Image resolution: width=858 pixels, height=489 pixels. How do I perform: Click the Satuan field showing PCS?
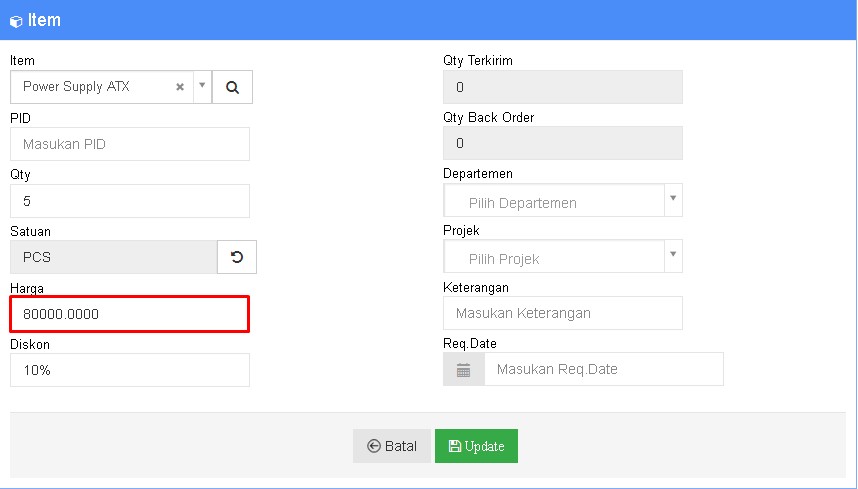click(113, 257)
